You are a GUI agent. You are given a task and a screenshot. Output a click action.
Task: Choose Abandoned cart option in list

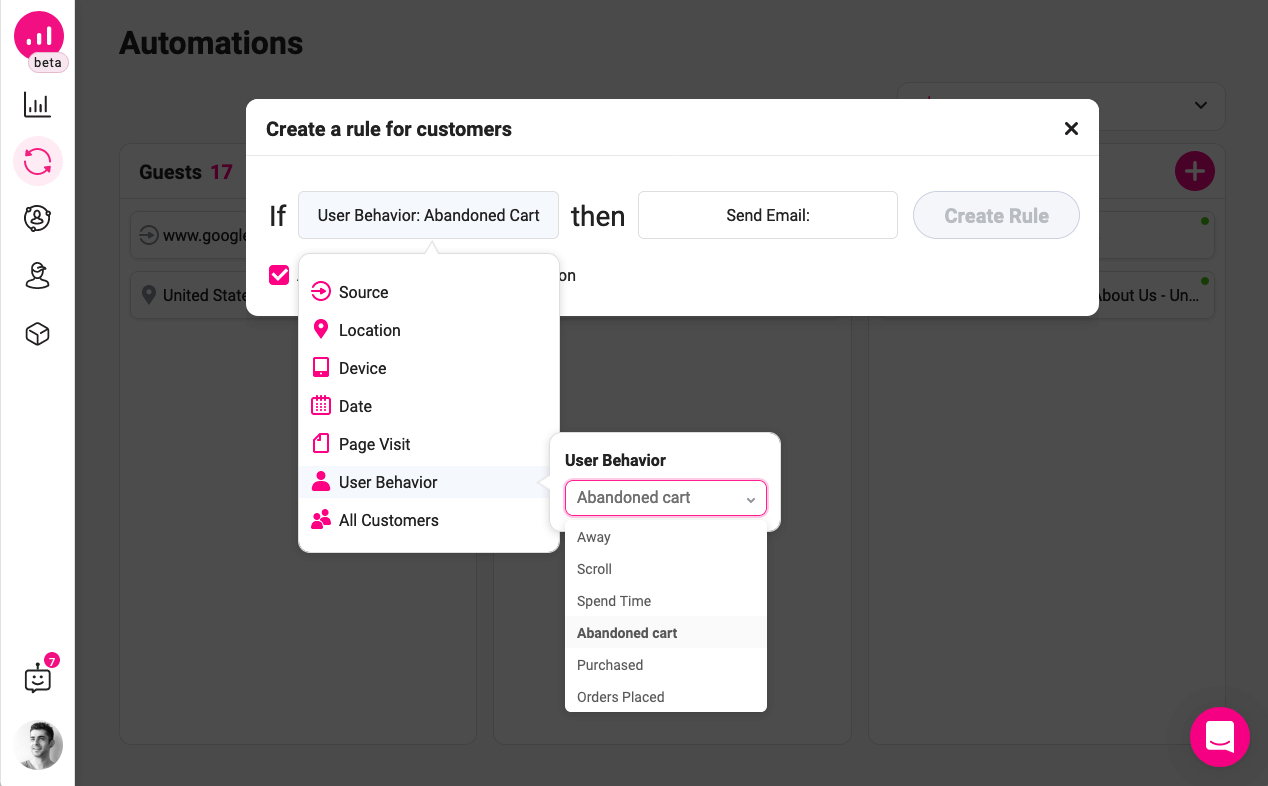tap(666, 633)
